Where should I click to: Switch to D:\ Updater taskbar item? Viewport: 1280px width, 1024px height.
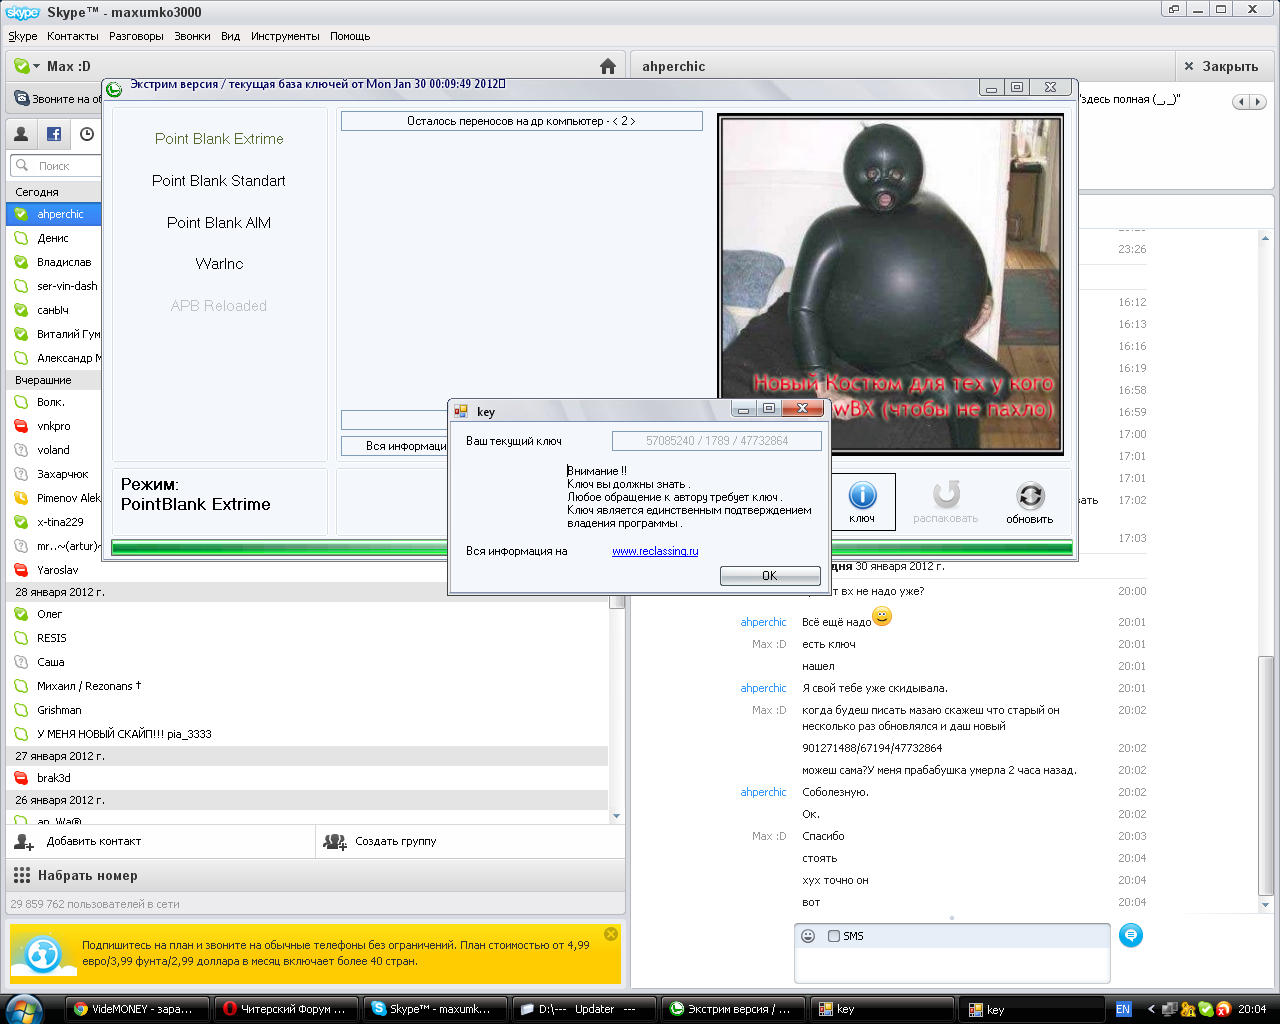583,1009
